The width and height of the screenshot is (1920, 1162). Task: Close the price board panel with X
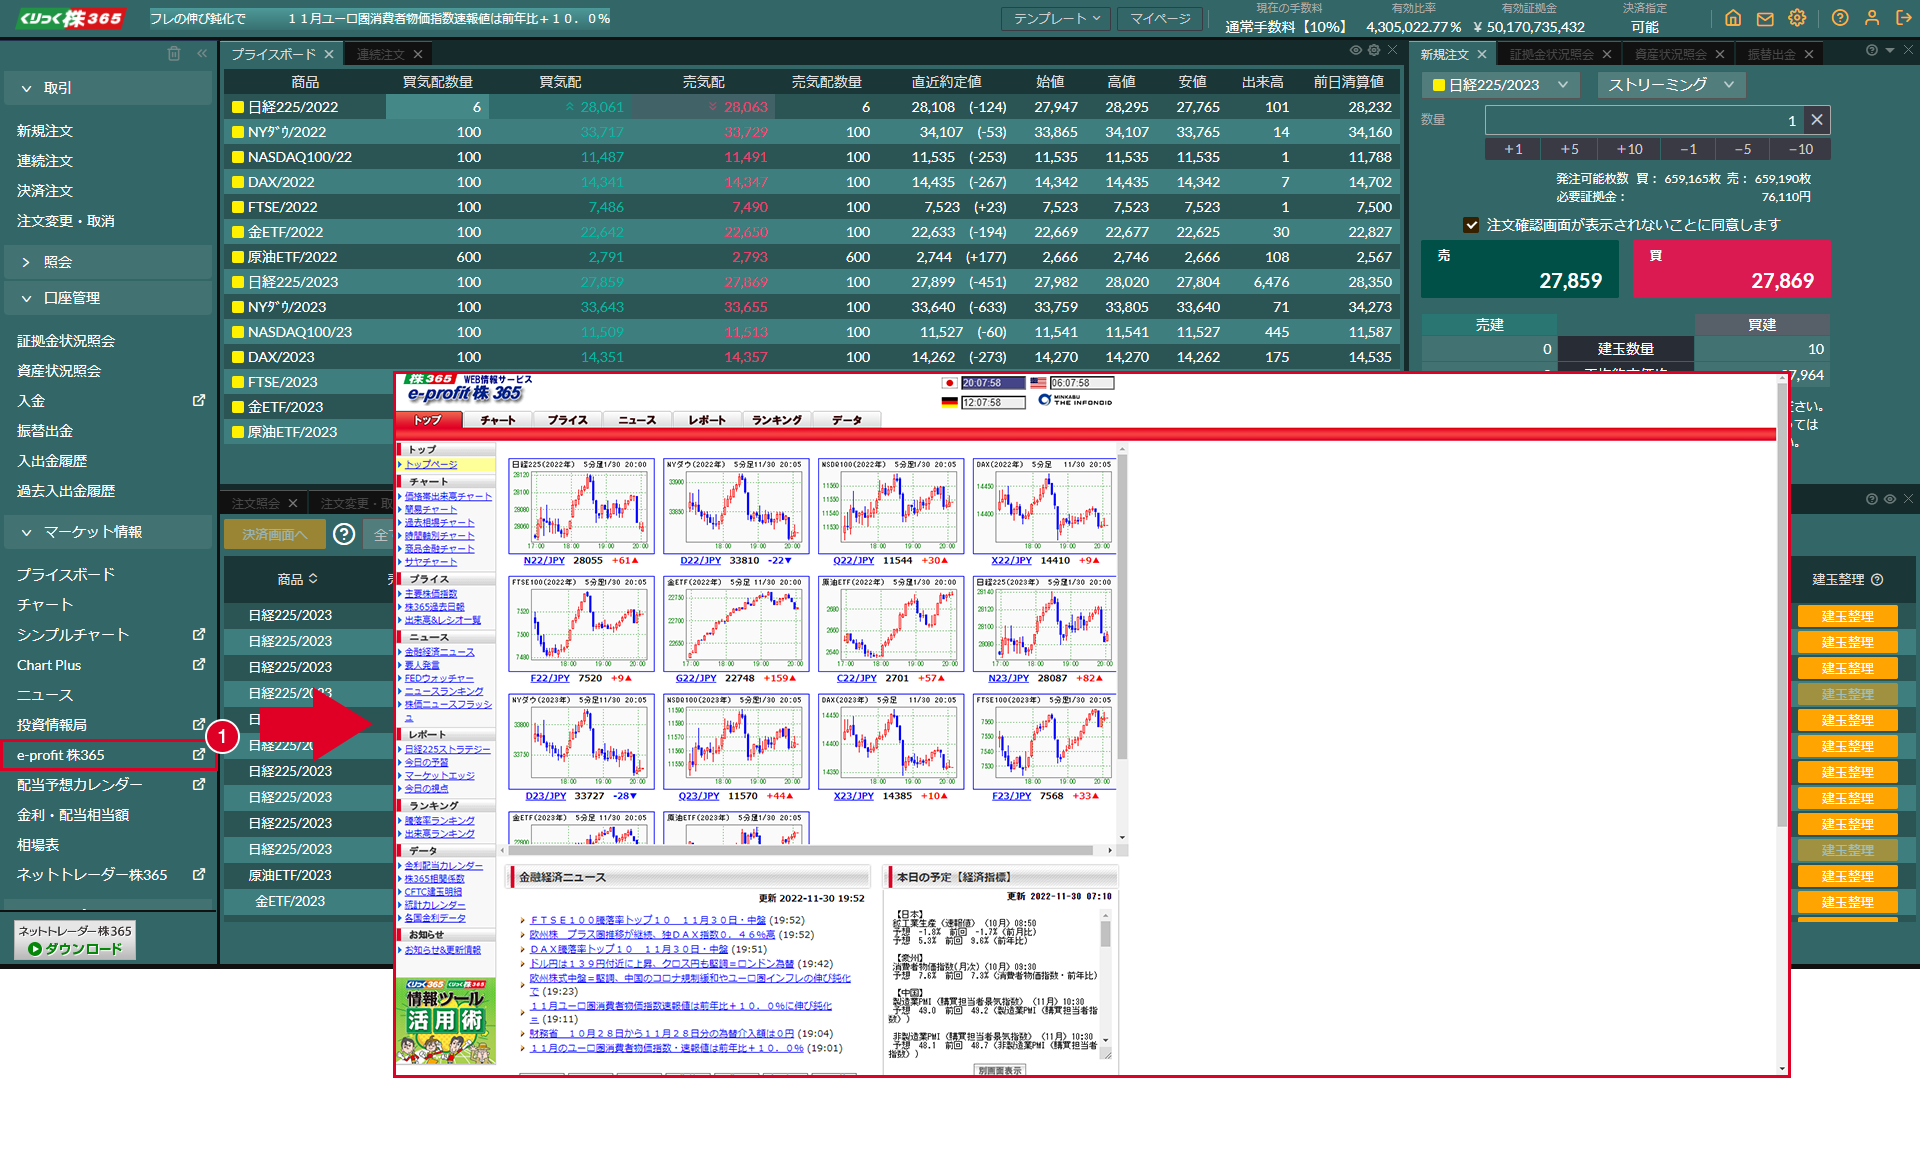click(1392, 50)
